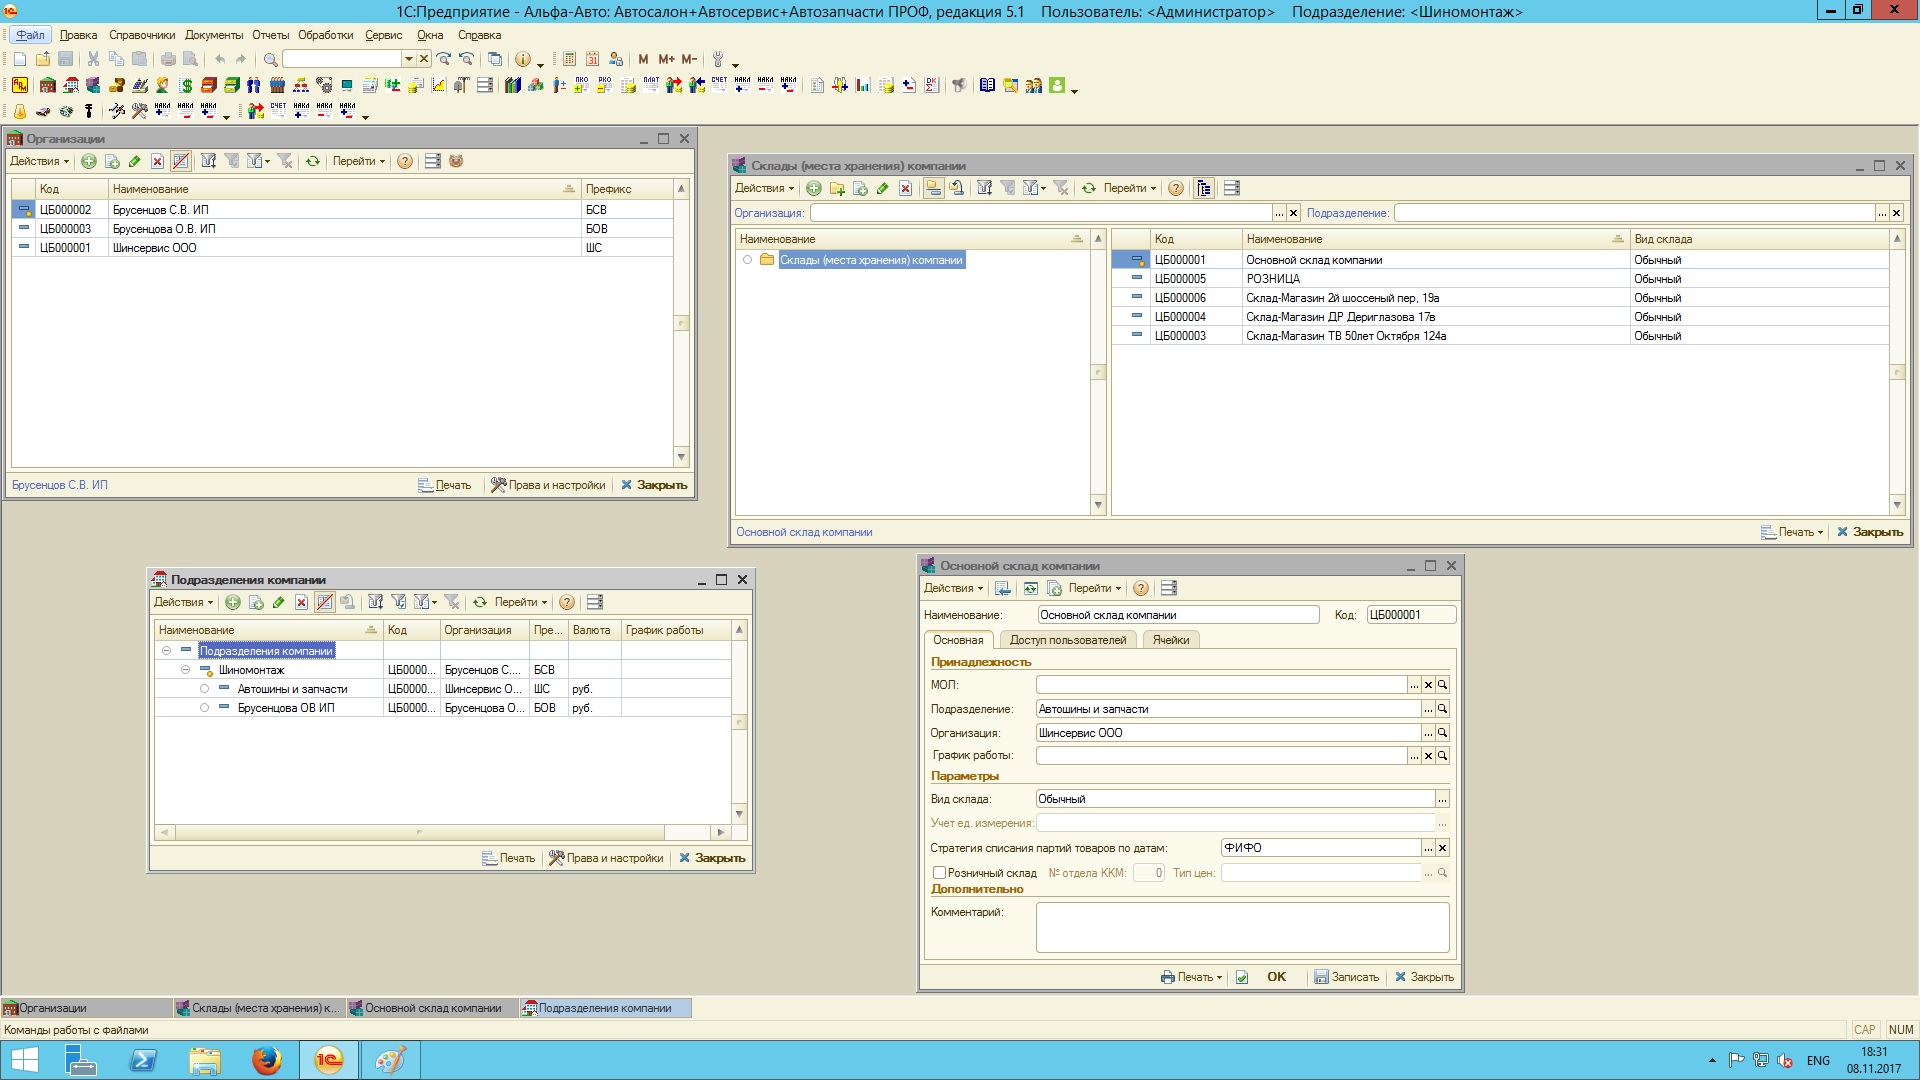Open Перейти dropdown in Склады window
Screen dimensions: 1920x1080
1130,188
